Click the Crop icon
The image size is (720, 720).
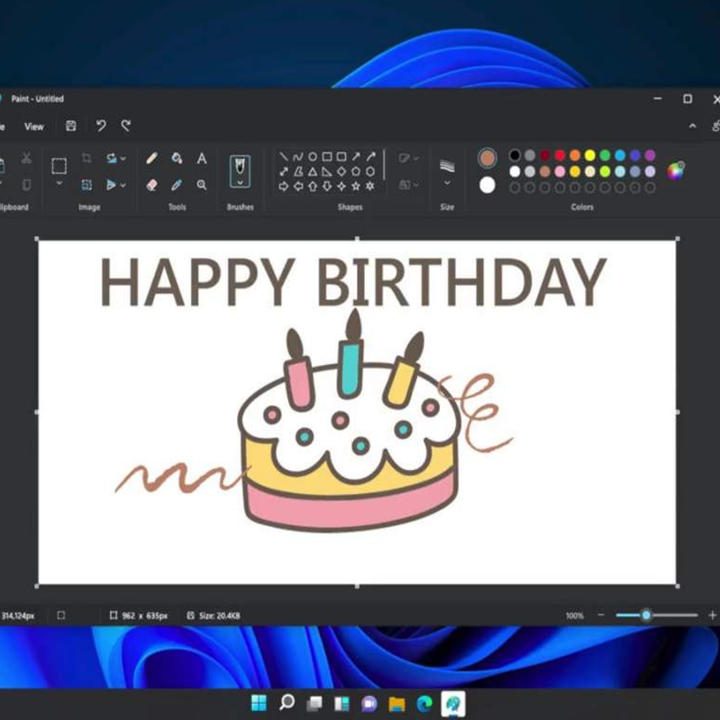[x=86, y=158]
